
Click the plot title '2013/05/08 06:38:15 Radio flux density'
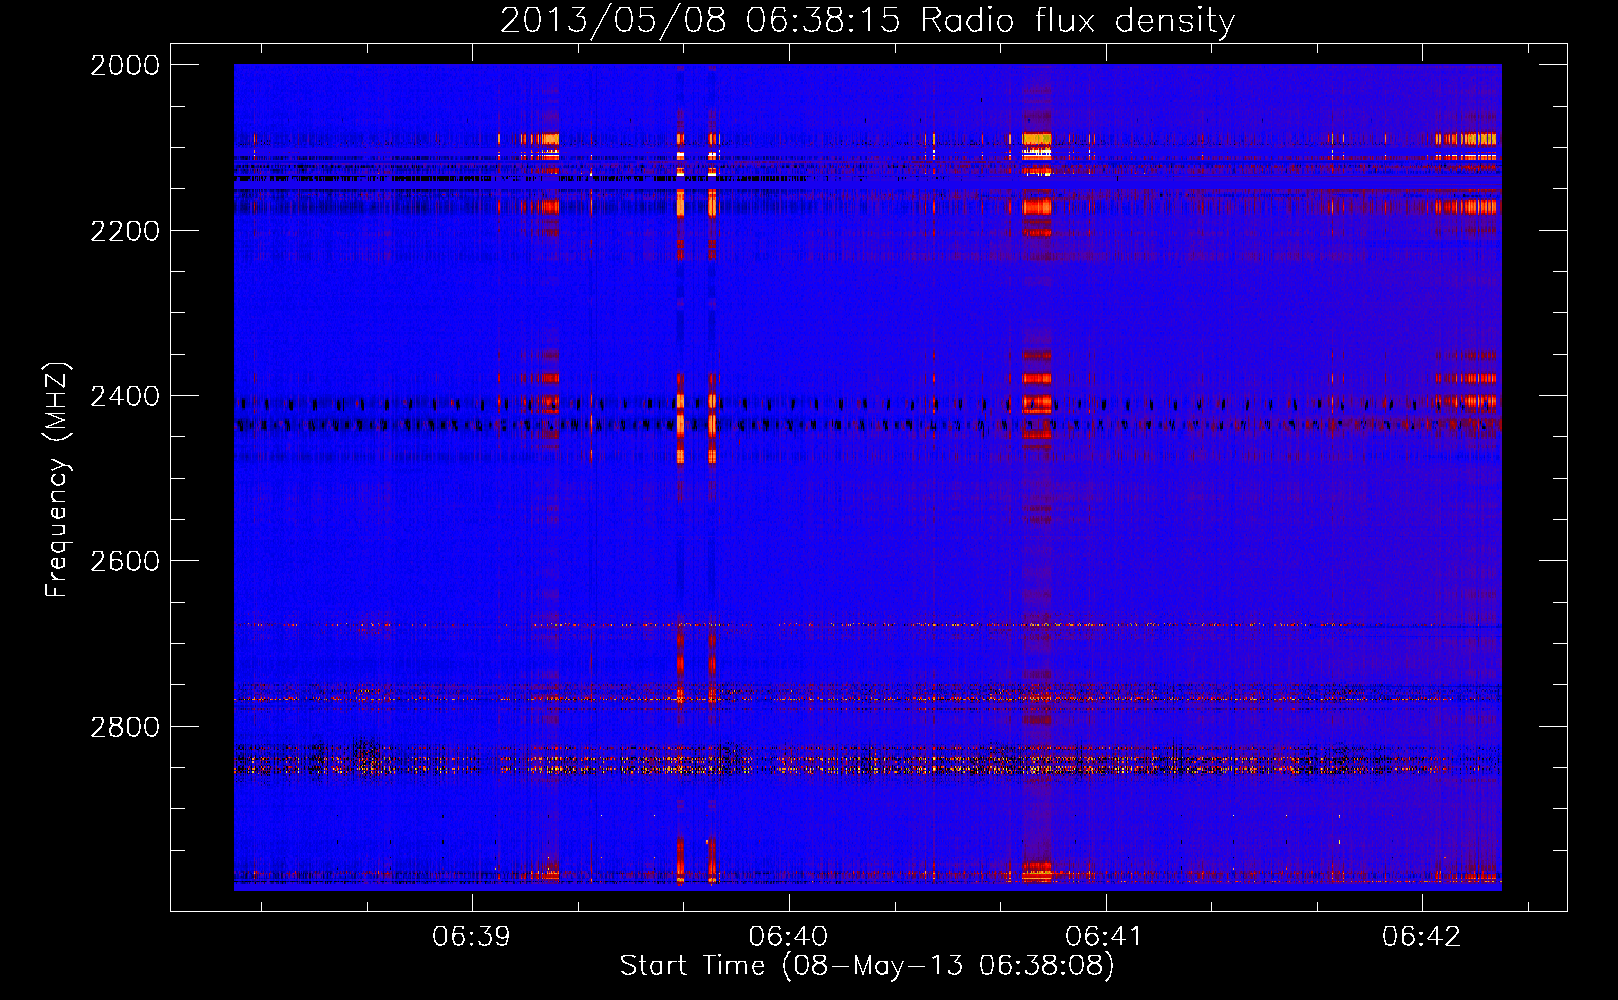867,20
